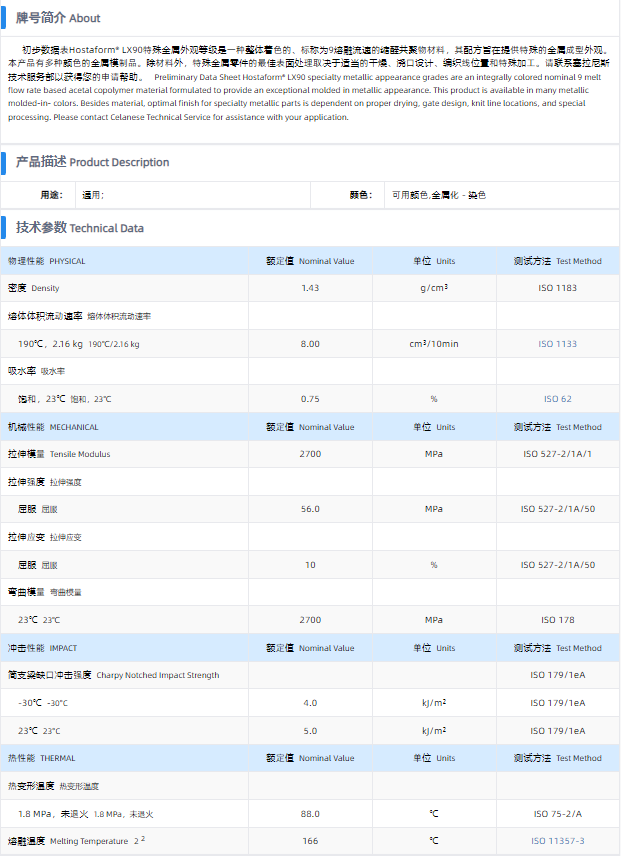The width and height of the screenshot is (621, 856).
Task: Click the 物理性能 PHYSICAL table header
Action: coord(47,261)
